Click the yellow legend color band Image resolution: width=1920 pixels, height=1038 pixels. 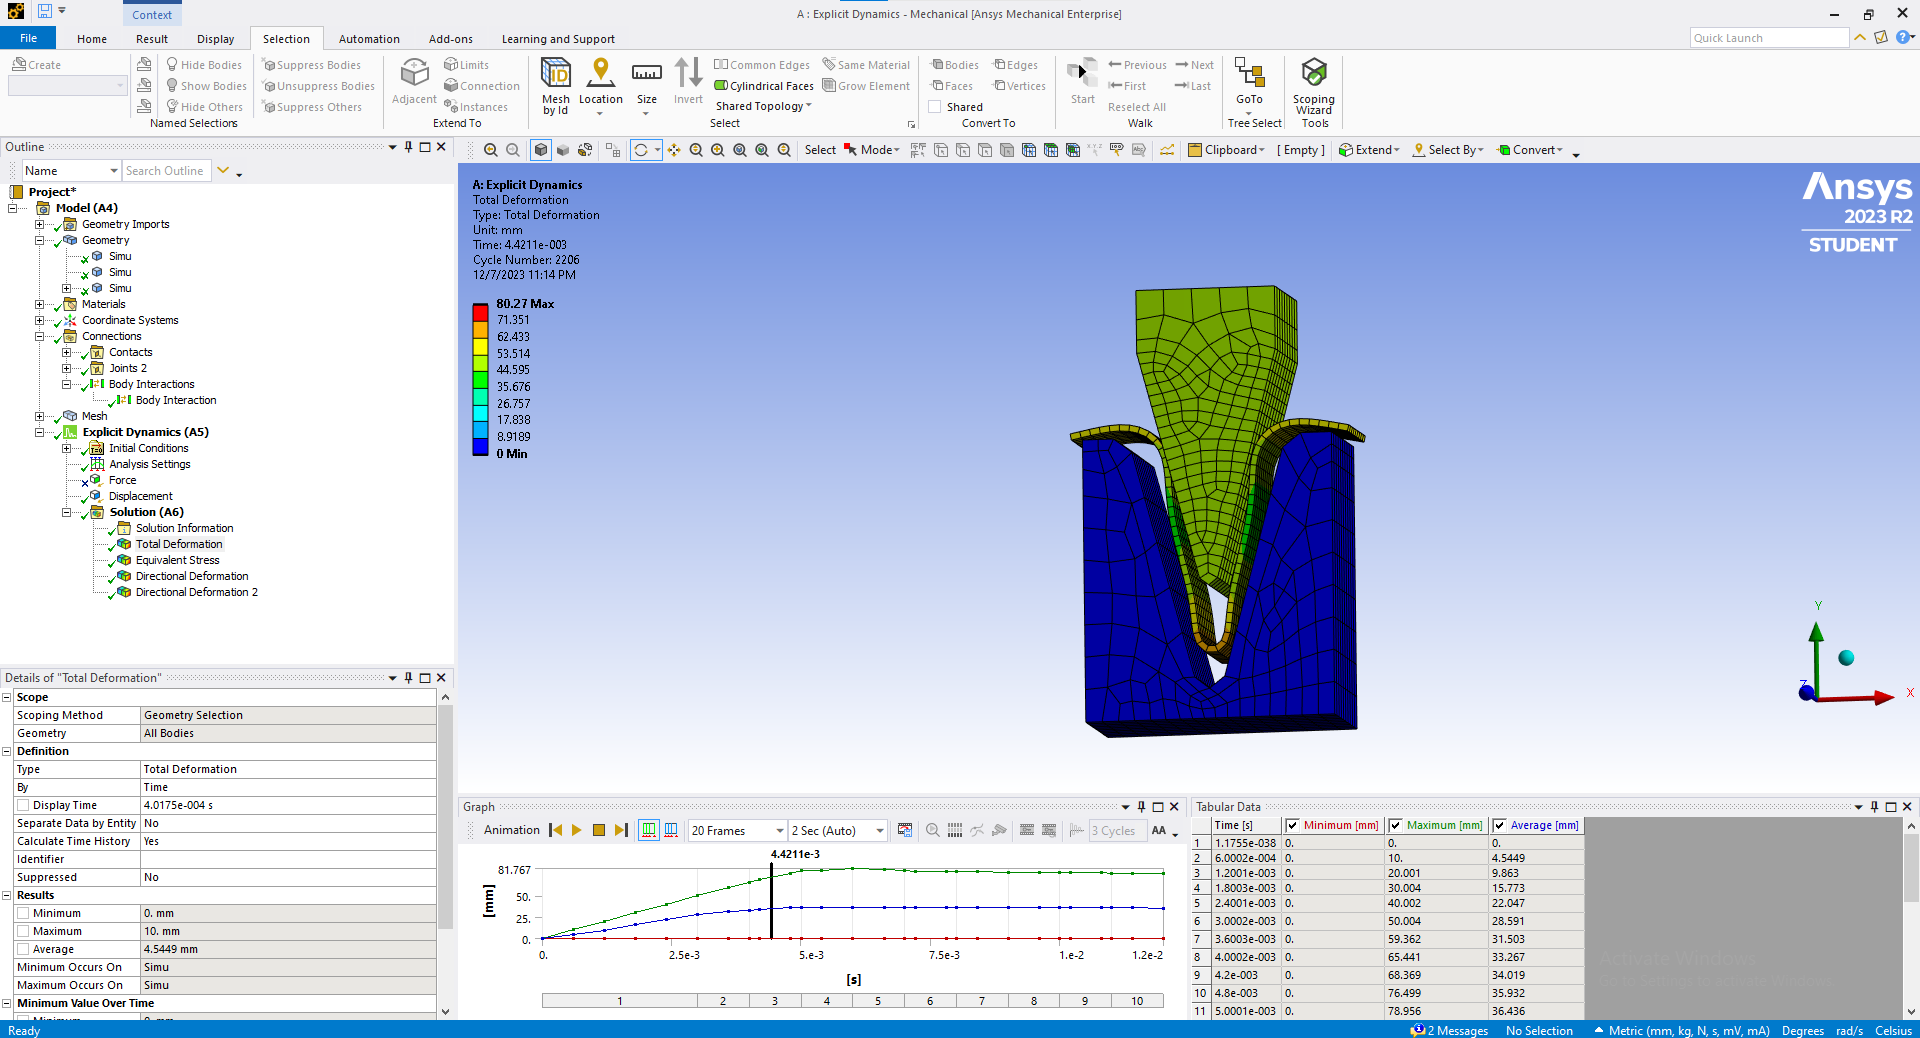pos(480,347)
